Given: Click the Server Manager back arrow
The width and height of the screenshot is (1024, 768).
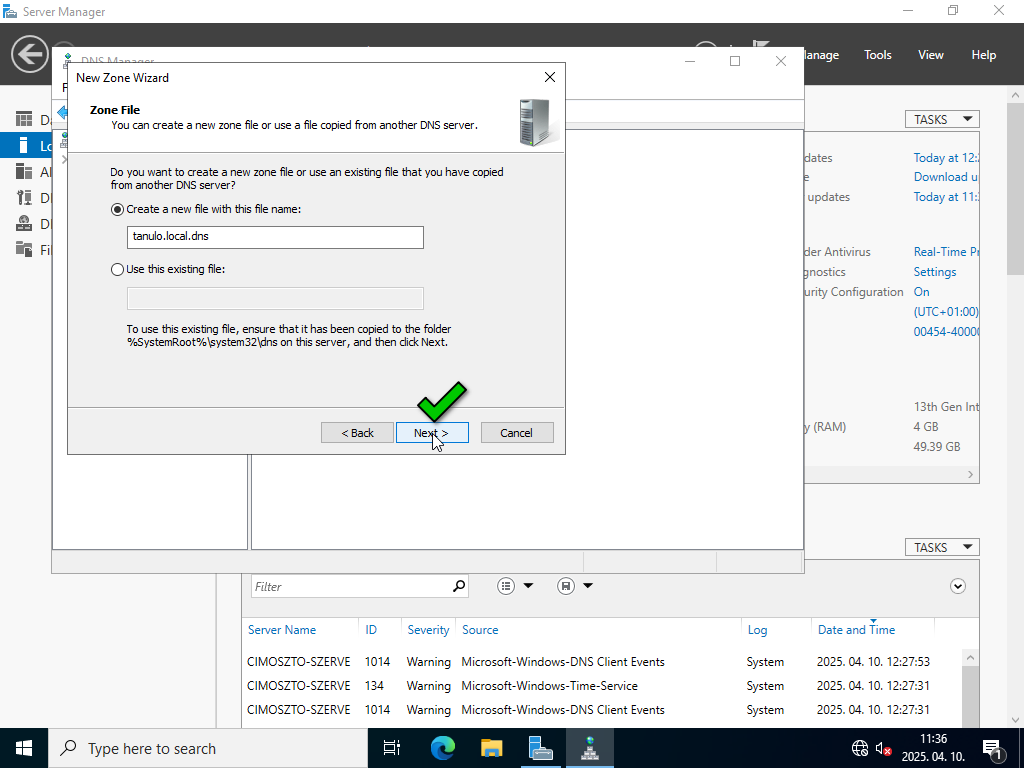Looking at the screenshot, I should click(x=30, y=55).
